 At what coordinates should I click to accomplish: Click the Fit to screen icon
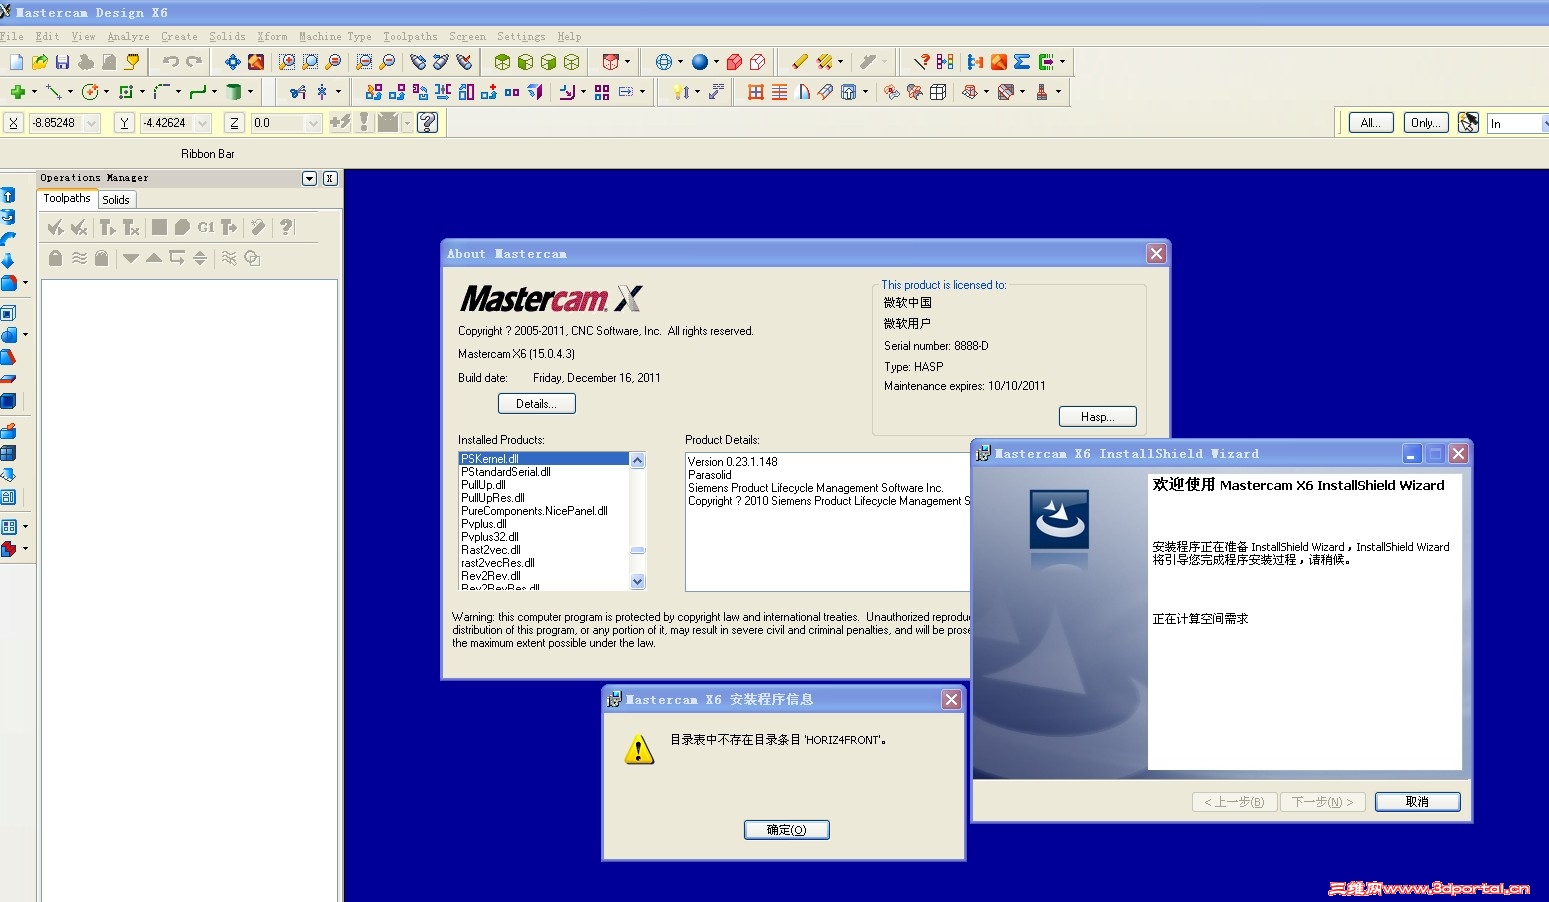[232, 62]
